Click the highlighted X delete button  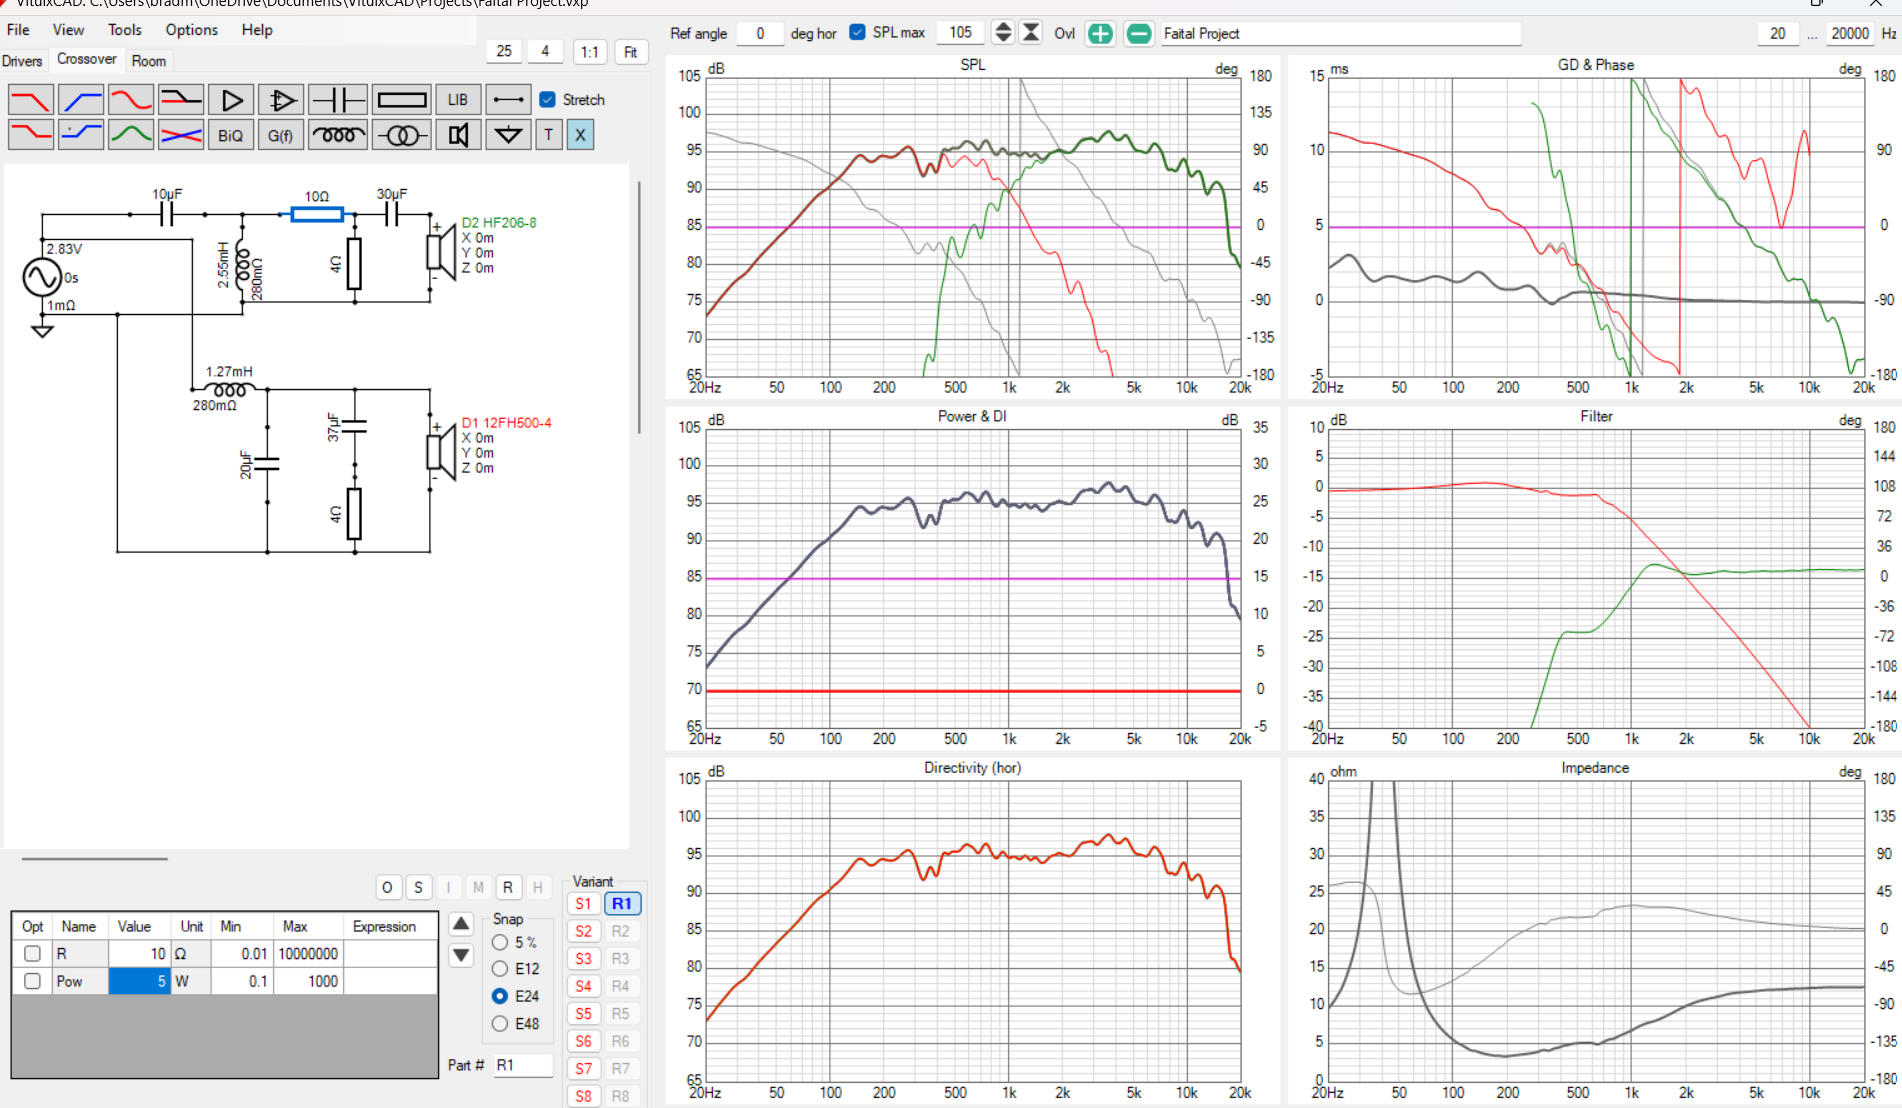click(580, 134)
